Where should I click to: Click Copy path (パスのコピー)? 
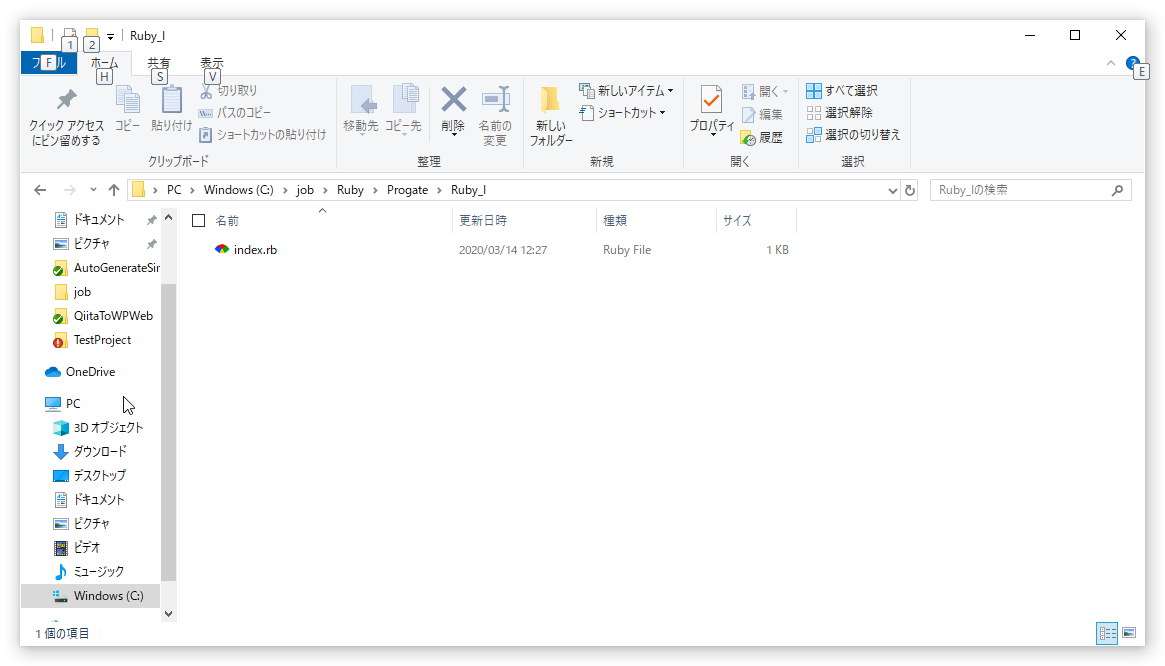coord(235,113)
